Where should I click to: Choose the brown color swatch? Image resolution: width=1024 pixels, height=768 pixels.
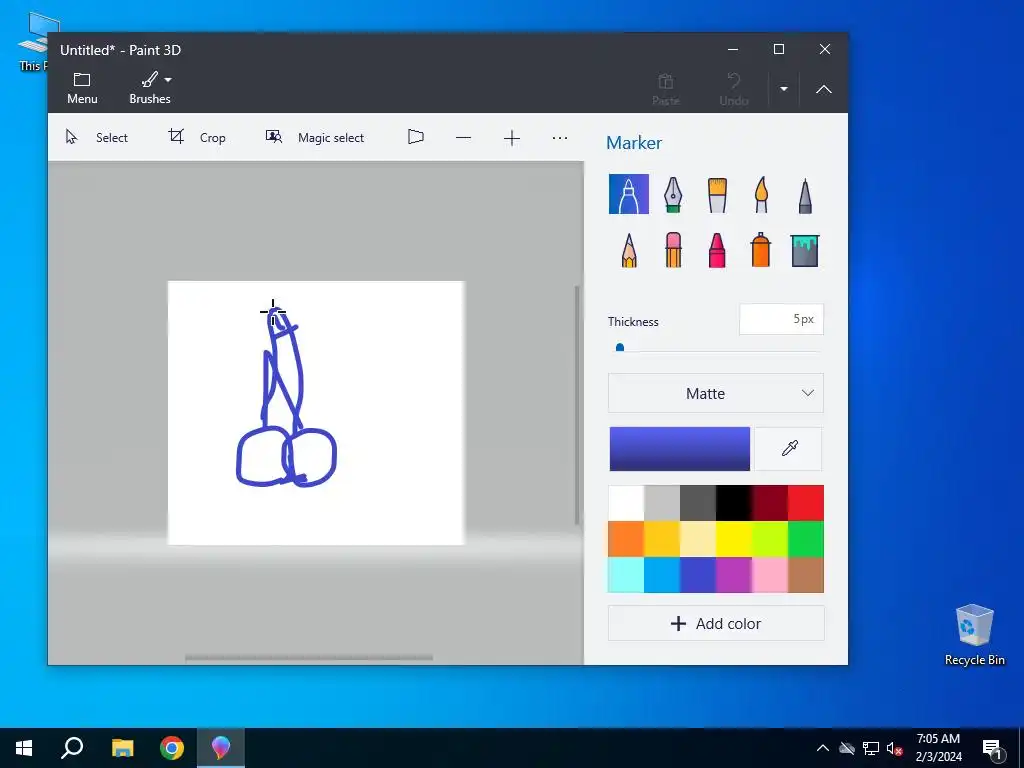click(x=805, y=575)
